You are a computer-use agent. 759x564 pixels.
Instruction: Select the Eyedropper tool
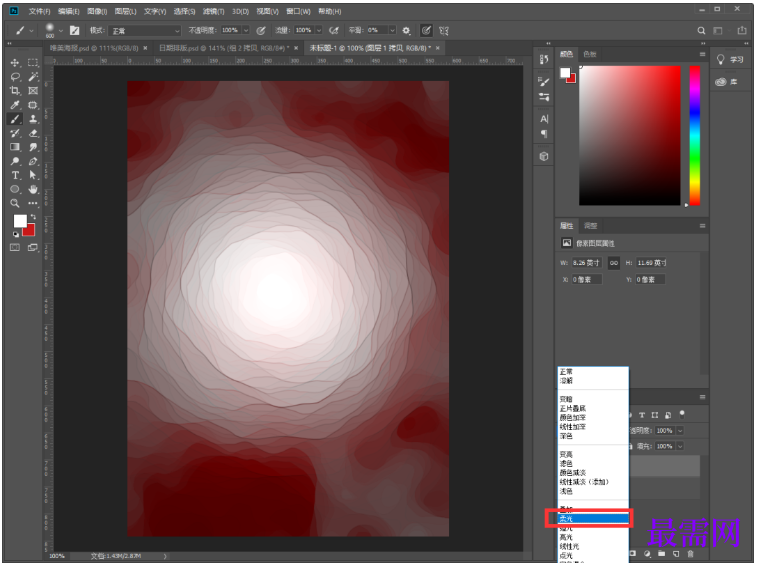pyautogui.click(x=15, y=105)
